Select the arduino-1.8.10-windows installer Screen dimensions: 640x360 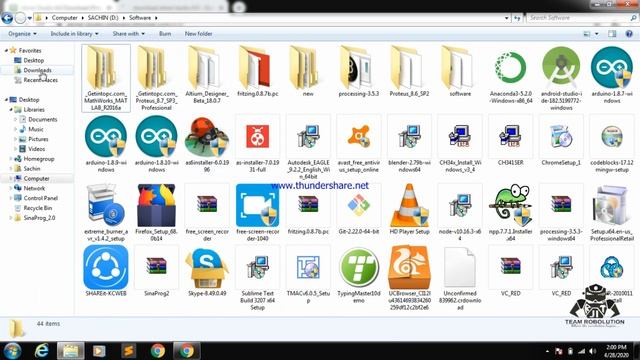click(x=156, y=144)
